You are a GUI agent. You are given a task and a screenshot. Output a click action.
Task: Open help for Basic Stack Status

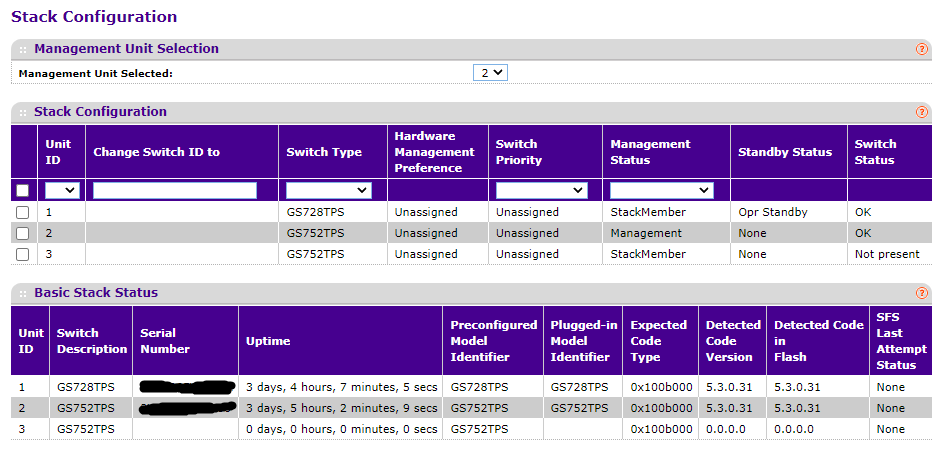[921, 293]
